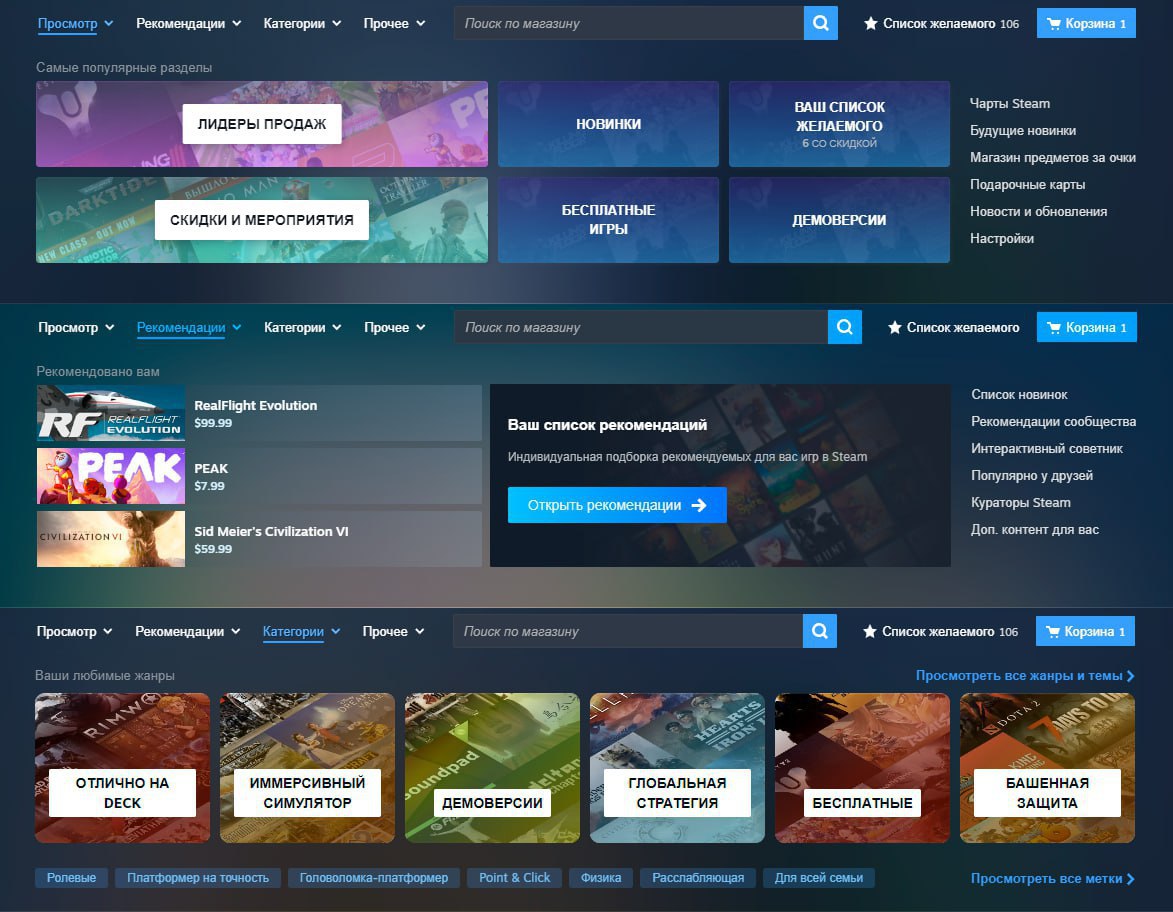The image size is (1173, 912).
Task: Expand the highlighted 'Просмотр' menu
Action: [76, 23]
